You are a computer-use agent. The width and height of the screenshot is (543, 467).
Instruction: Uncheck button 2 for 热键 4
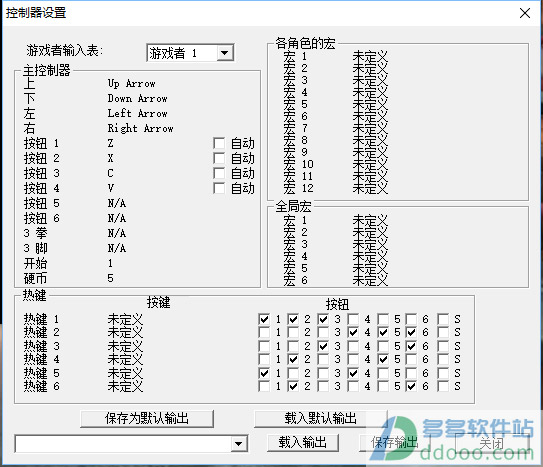tap(293, 359)
